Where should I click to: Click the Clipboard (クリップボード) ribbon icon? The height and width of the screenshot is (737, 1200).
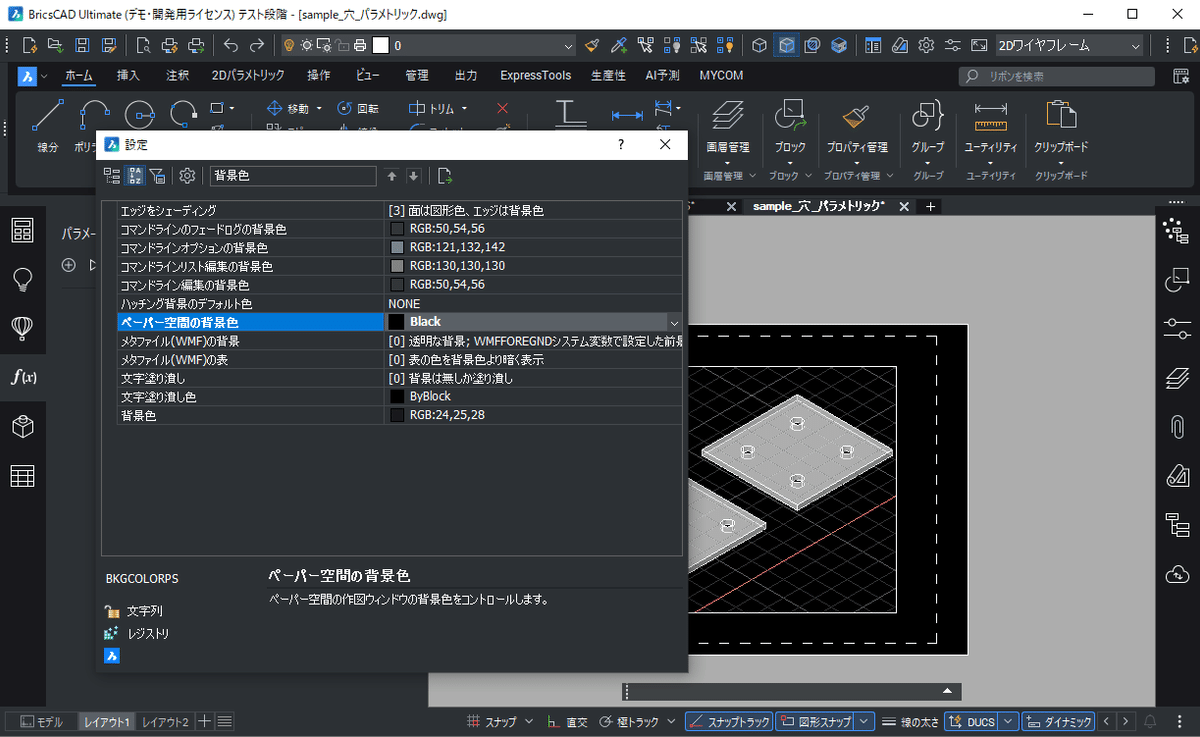click(x=1061, y=117)
